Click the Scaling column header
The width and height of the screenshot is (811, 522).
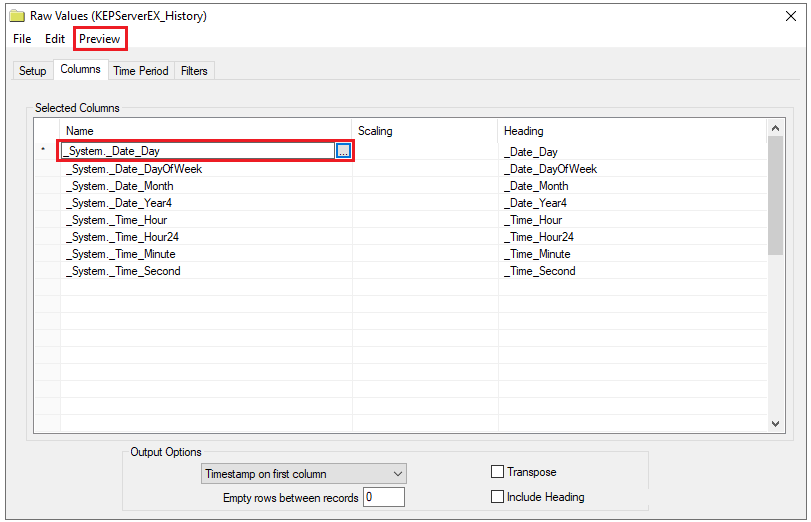(x=425, y=131)
